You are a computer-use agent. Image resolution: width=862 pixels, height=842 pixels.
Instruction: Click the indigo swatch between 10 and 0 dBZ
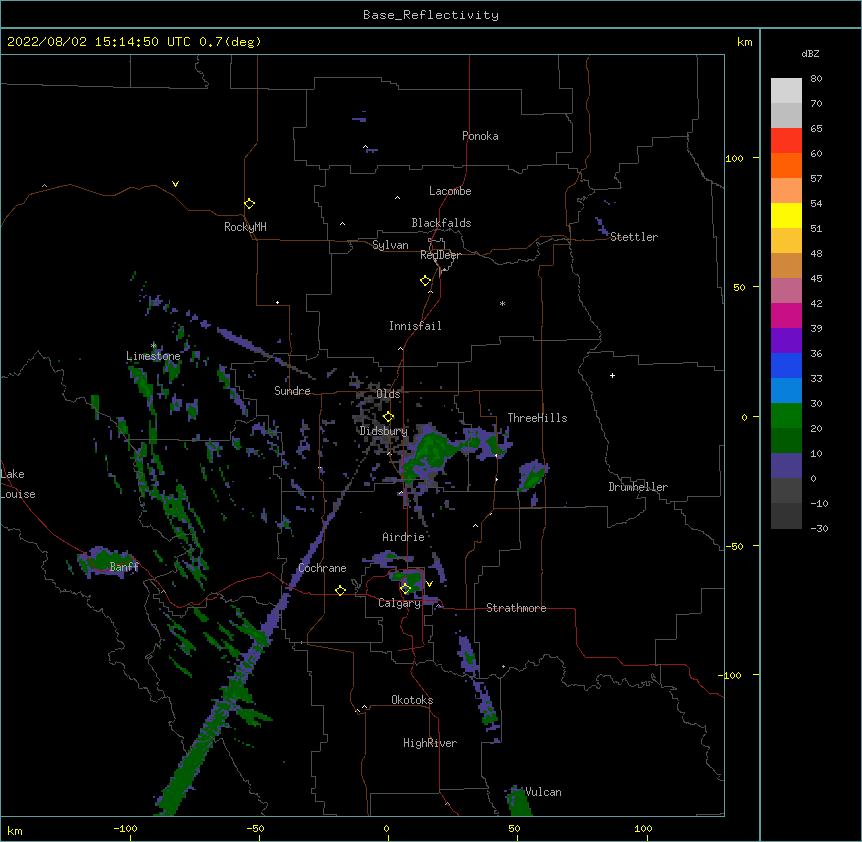[x=786, y=466]
